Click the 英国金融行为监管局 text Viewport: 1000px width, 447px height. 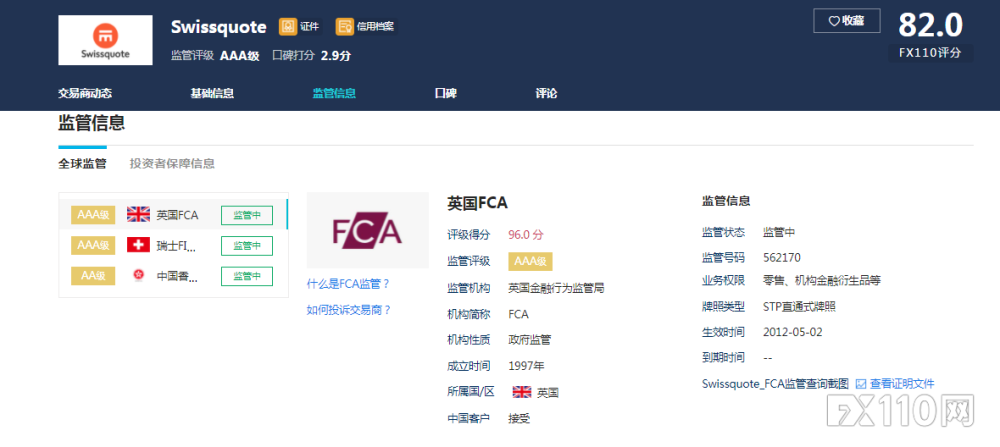point(556,288)
